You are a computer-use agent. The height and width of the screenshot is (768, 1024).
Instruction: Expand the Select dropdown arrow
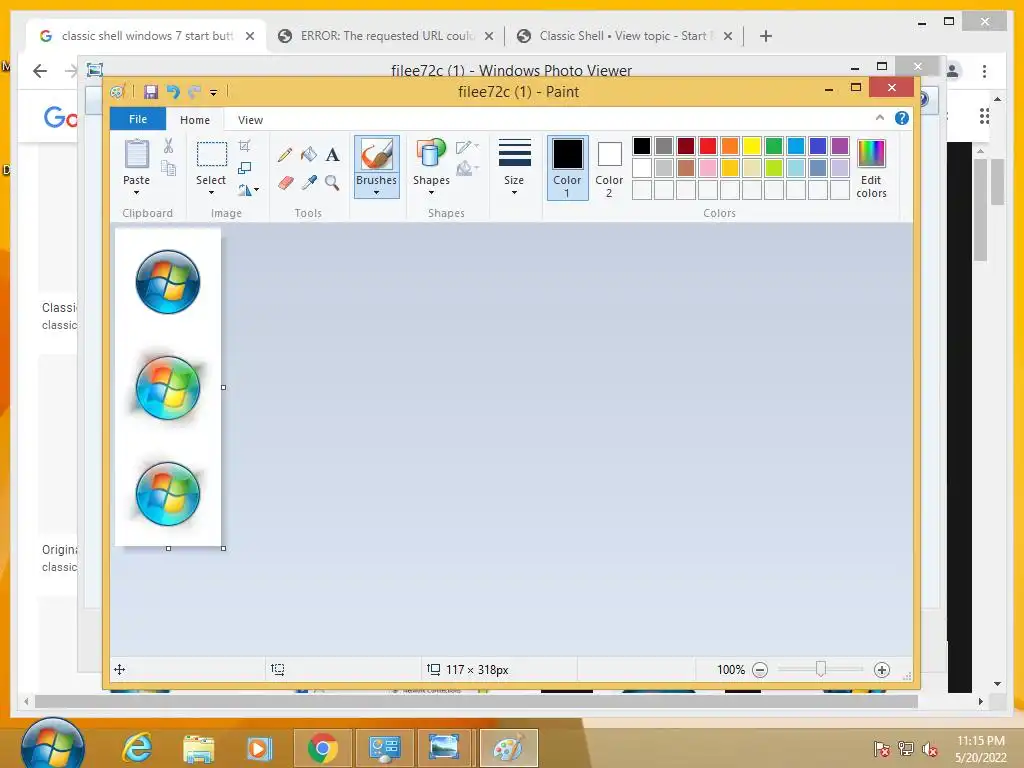211,193
